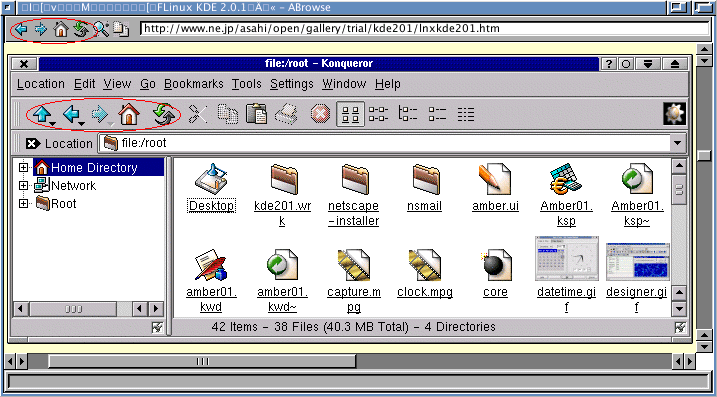The image size is (717, 397).
Task: Select tree view mode icon
Action: tap(408, 114)
